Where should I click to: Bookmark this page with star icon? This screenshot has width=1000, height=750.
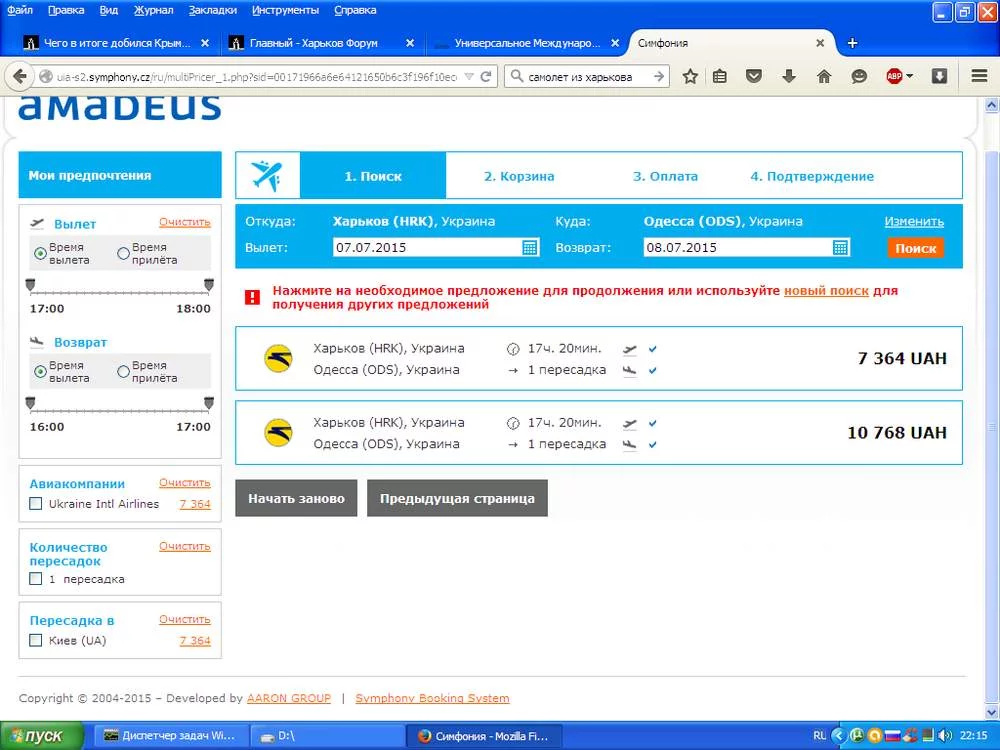[689, 77]
